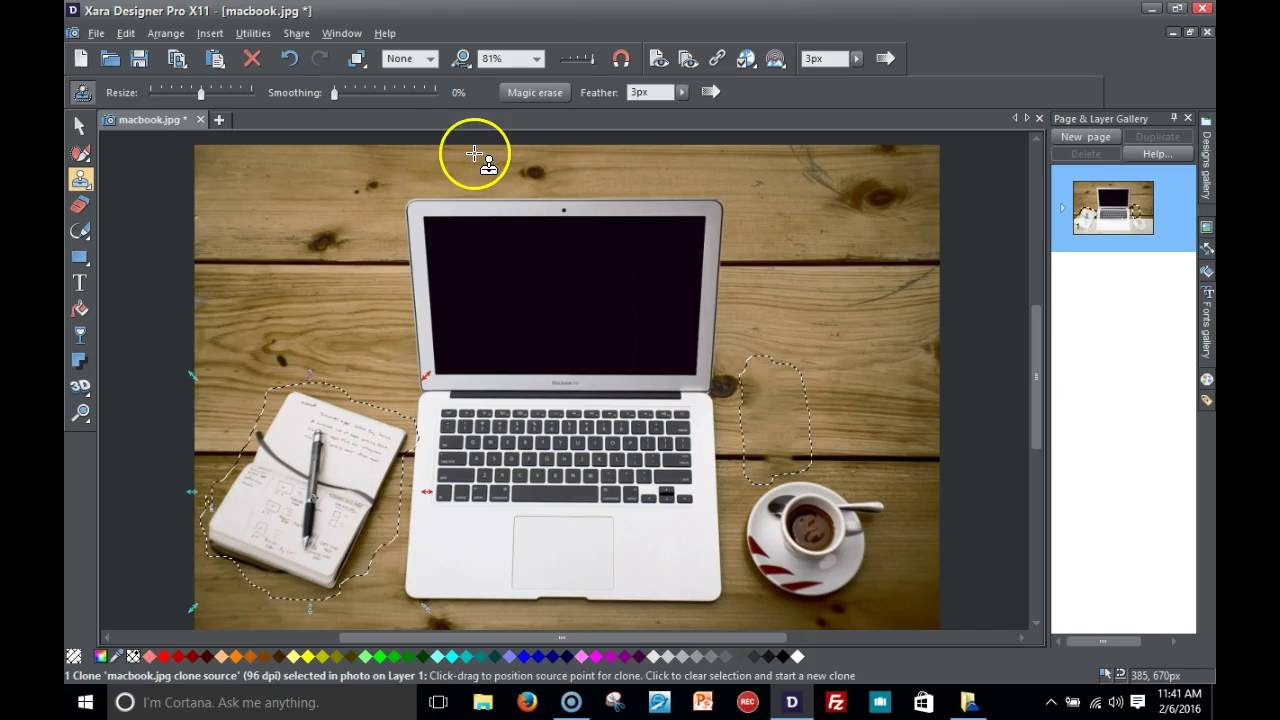Viewport: 1280px width, 720px height.
Task: Open the Arrange menu
Action: [x=166, y=33]
